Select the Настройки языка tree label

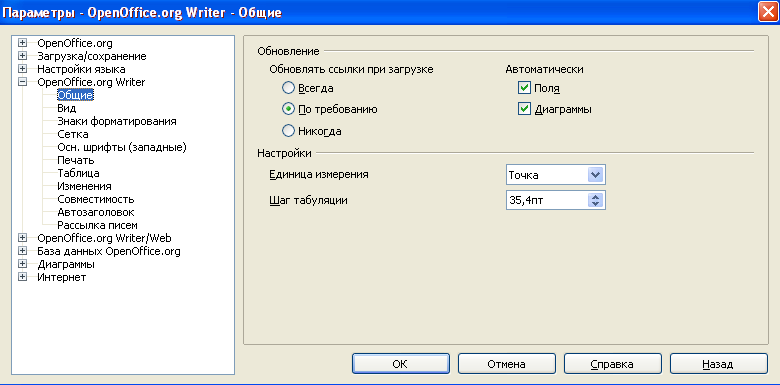click(81, 69)
